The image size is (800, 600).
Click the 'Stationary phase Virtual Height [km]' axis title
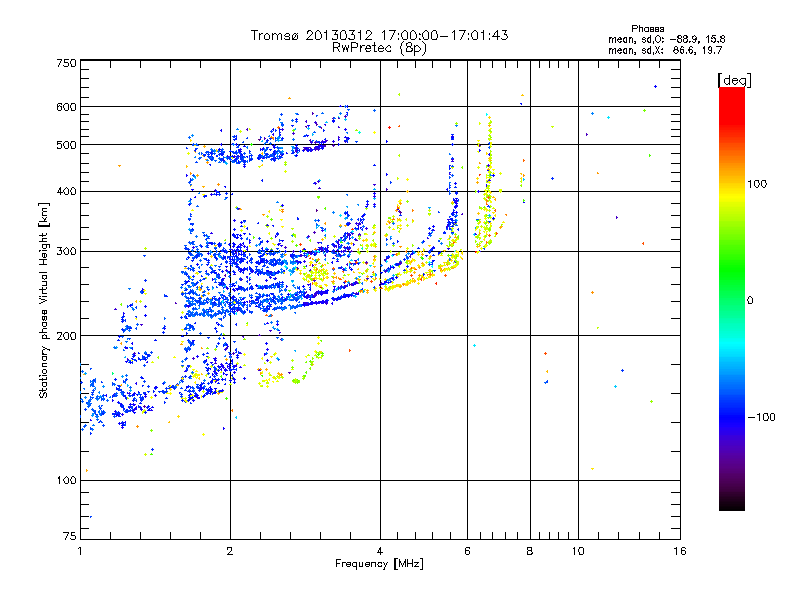(44, 301)
